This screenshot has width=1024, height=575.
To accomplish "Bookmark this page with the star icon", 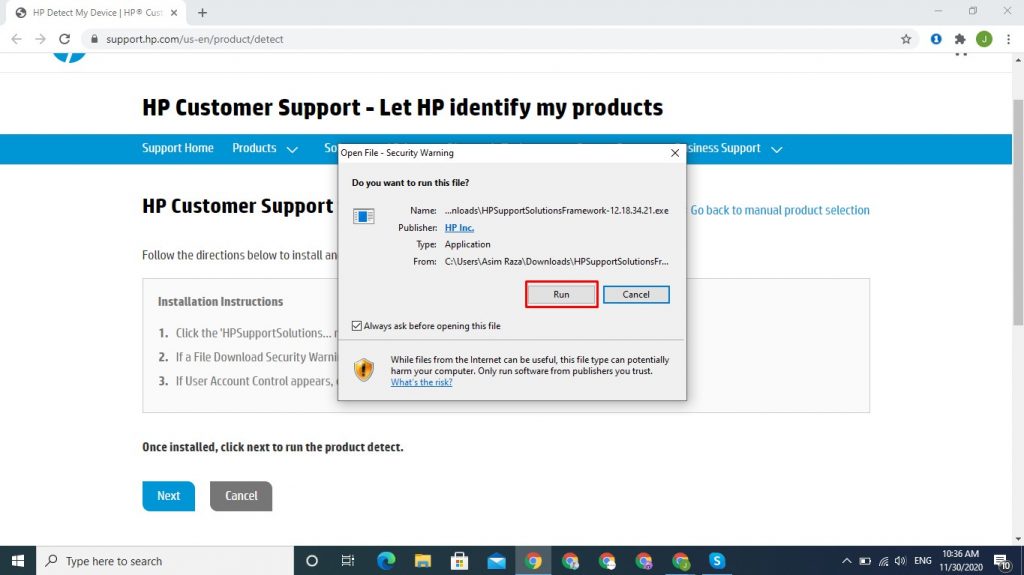I will tap(906, 39).
